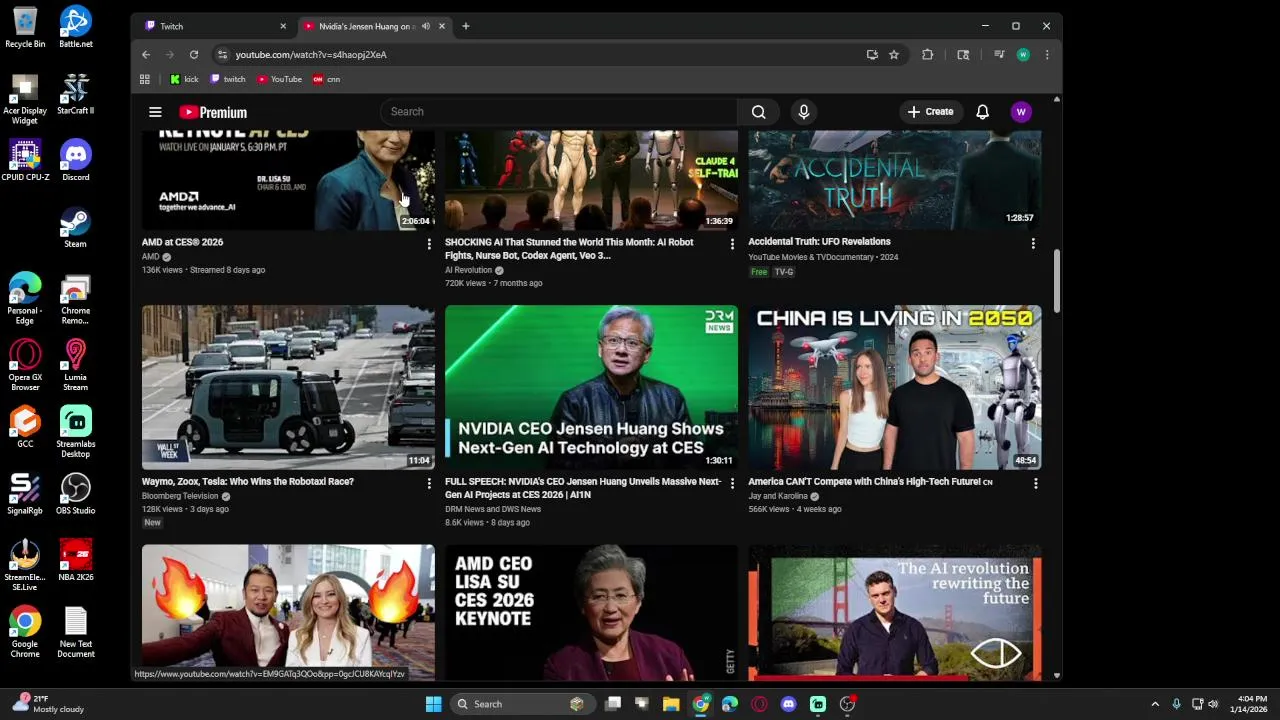
Task: Open the AI Revolution channel link
Action: click(468, 270)
